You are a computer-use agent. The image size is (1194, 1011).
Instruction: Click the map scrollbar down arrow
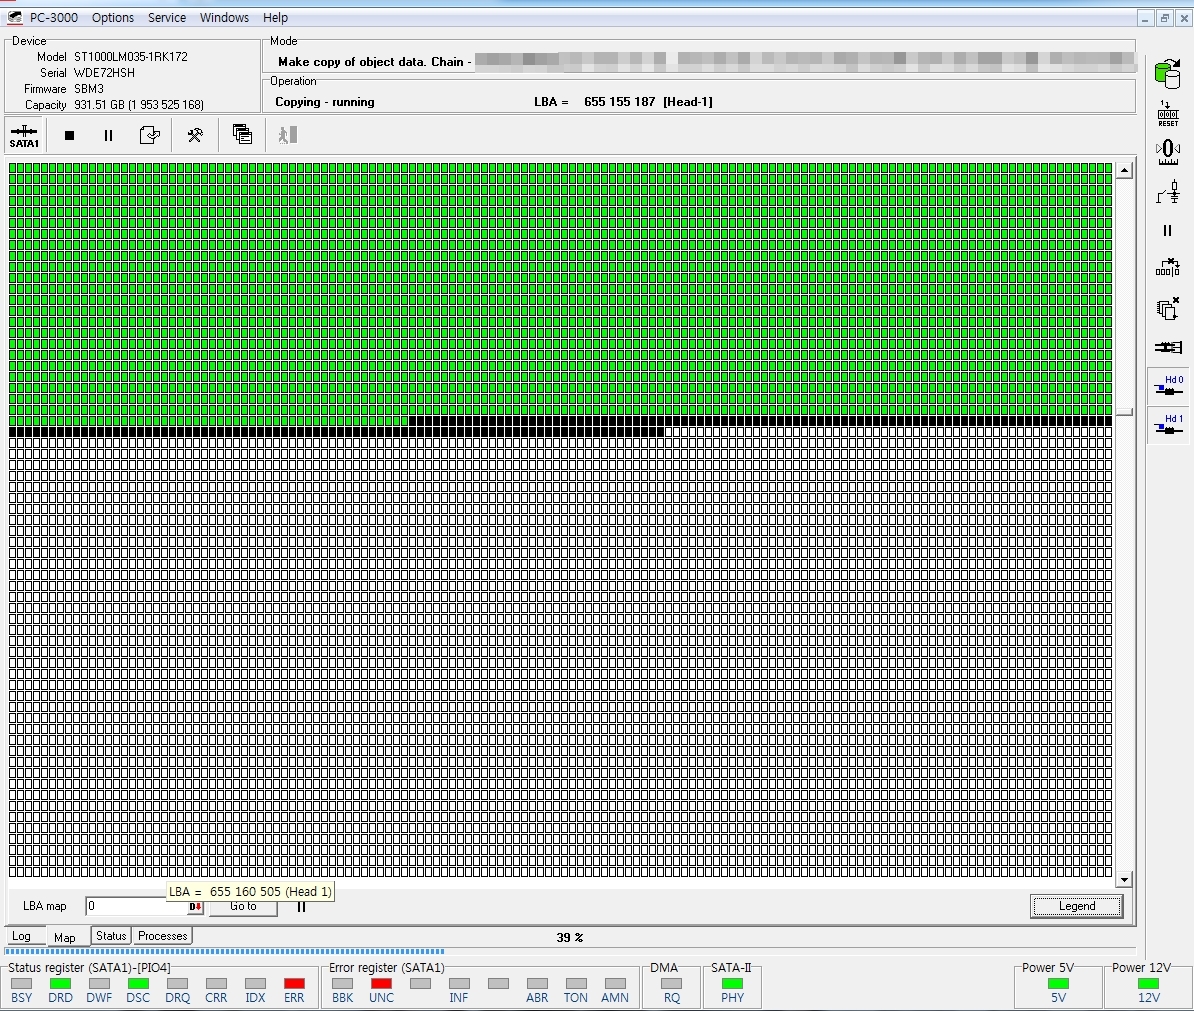(1124, 879)
